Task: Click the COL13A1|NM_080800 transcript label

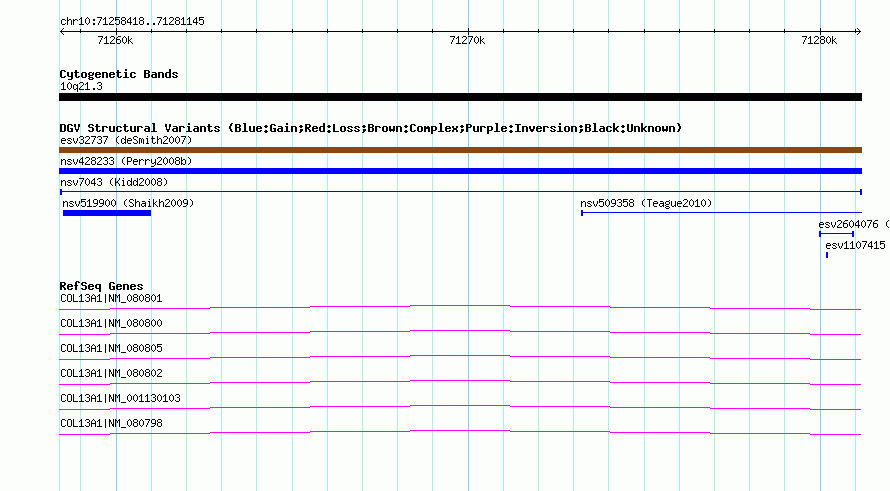Action: [x=111, y=324]
